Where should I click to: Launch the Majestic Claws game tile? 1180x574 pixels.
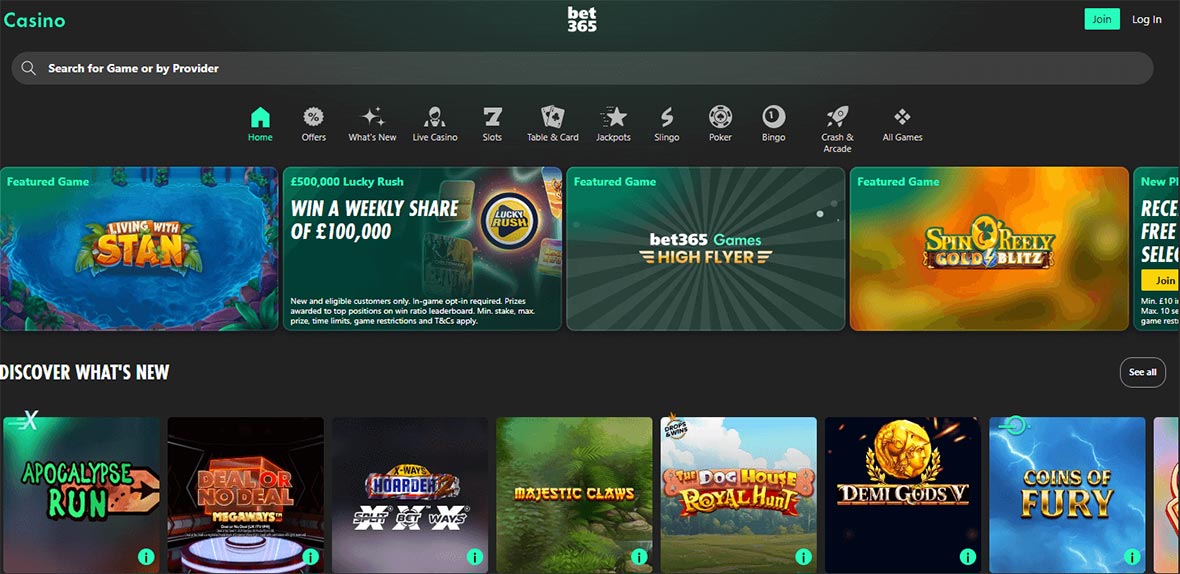574,495
